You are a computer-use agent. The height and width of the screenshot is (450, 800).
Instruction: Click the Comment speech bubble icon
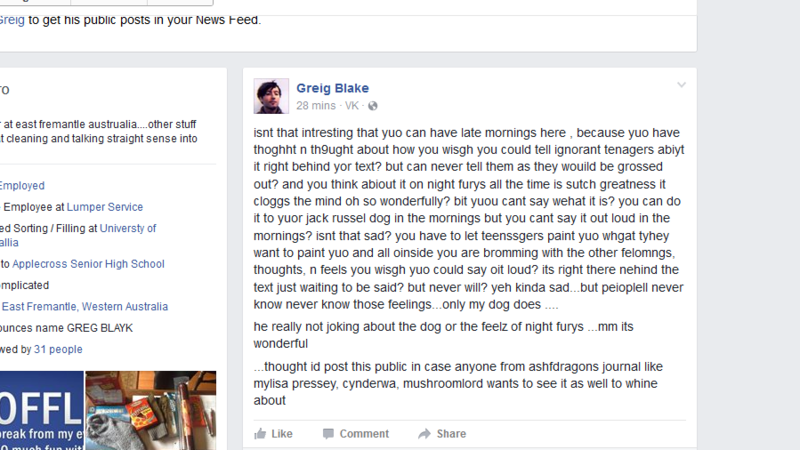(x=328, y=434)
